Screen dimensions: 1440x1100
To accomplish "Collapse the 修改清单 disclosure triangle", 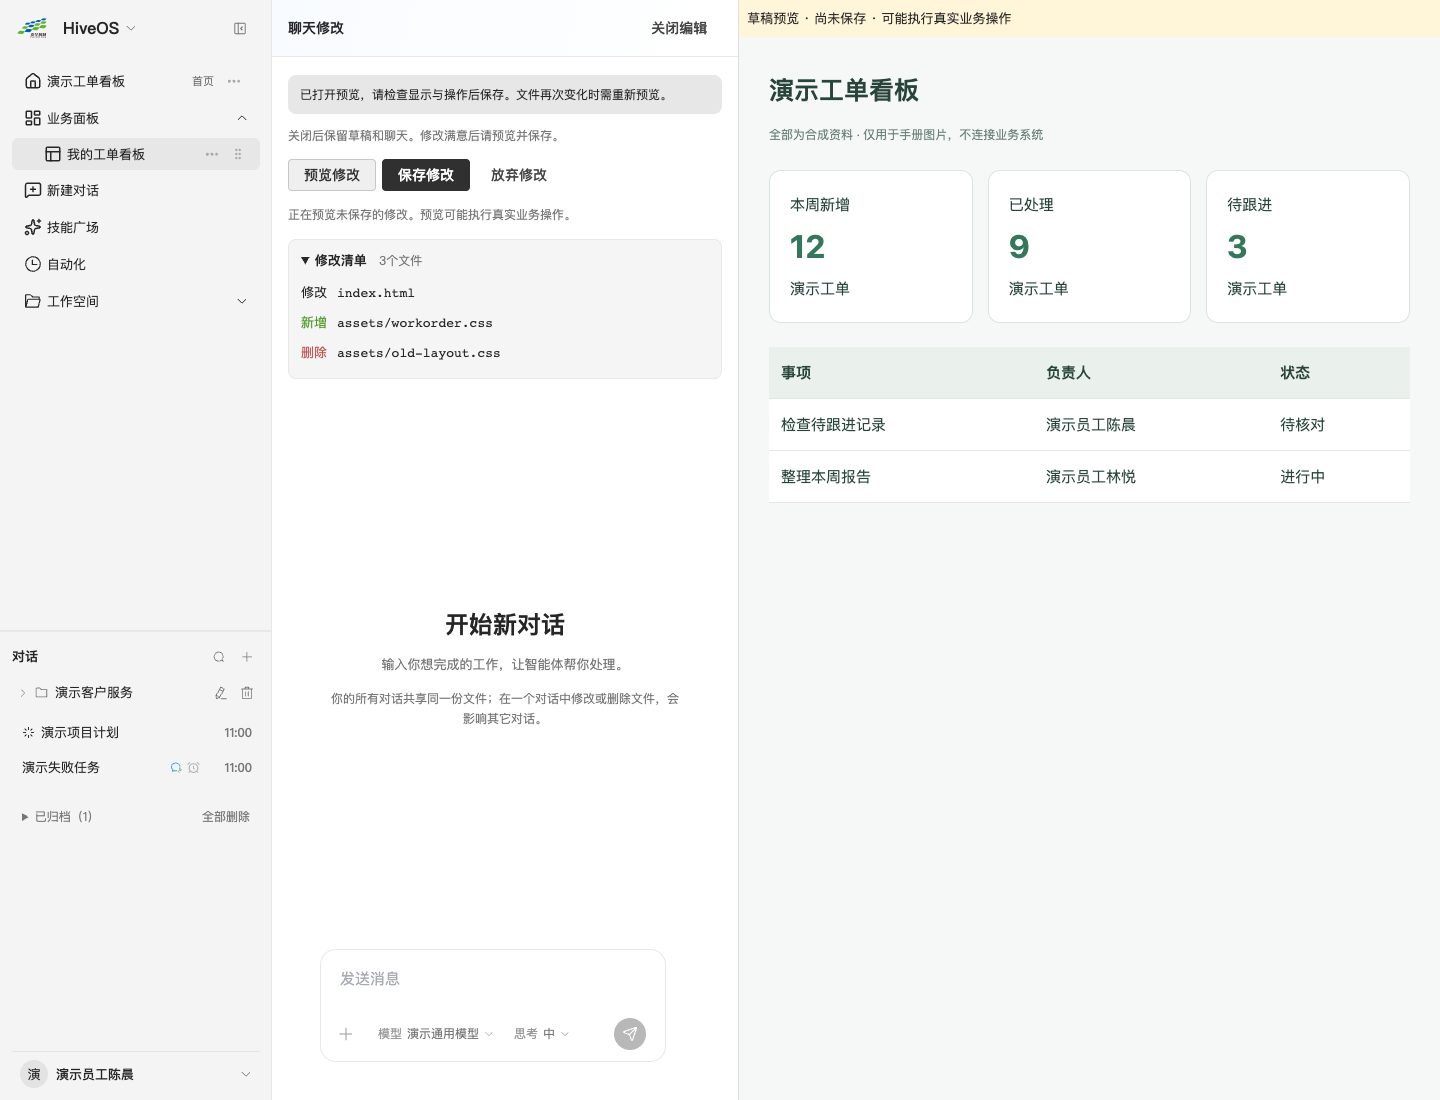I will click(x=305, y=261).
